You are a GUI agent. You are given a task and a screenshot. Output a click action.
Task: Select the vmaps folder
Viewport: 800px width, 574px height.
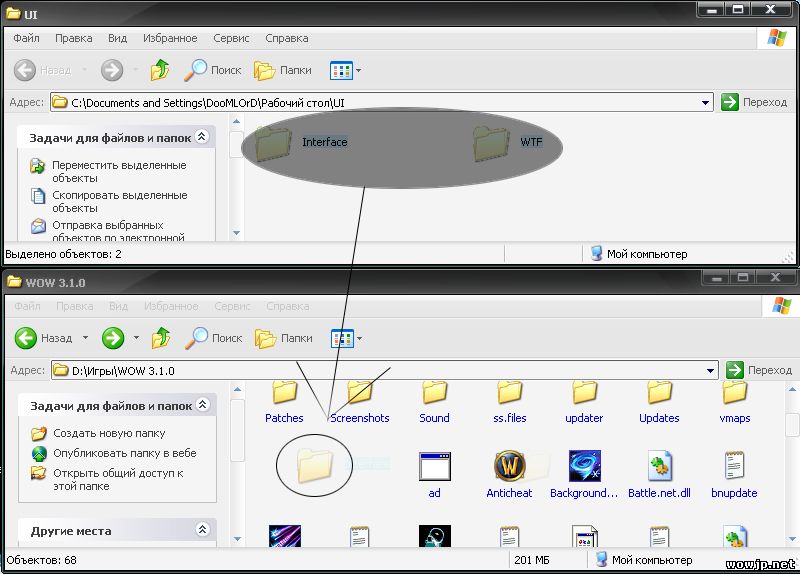coord(735,395)
